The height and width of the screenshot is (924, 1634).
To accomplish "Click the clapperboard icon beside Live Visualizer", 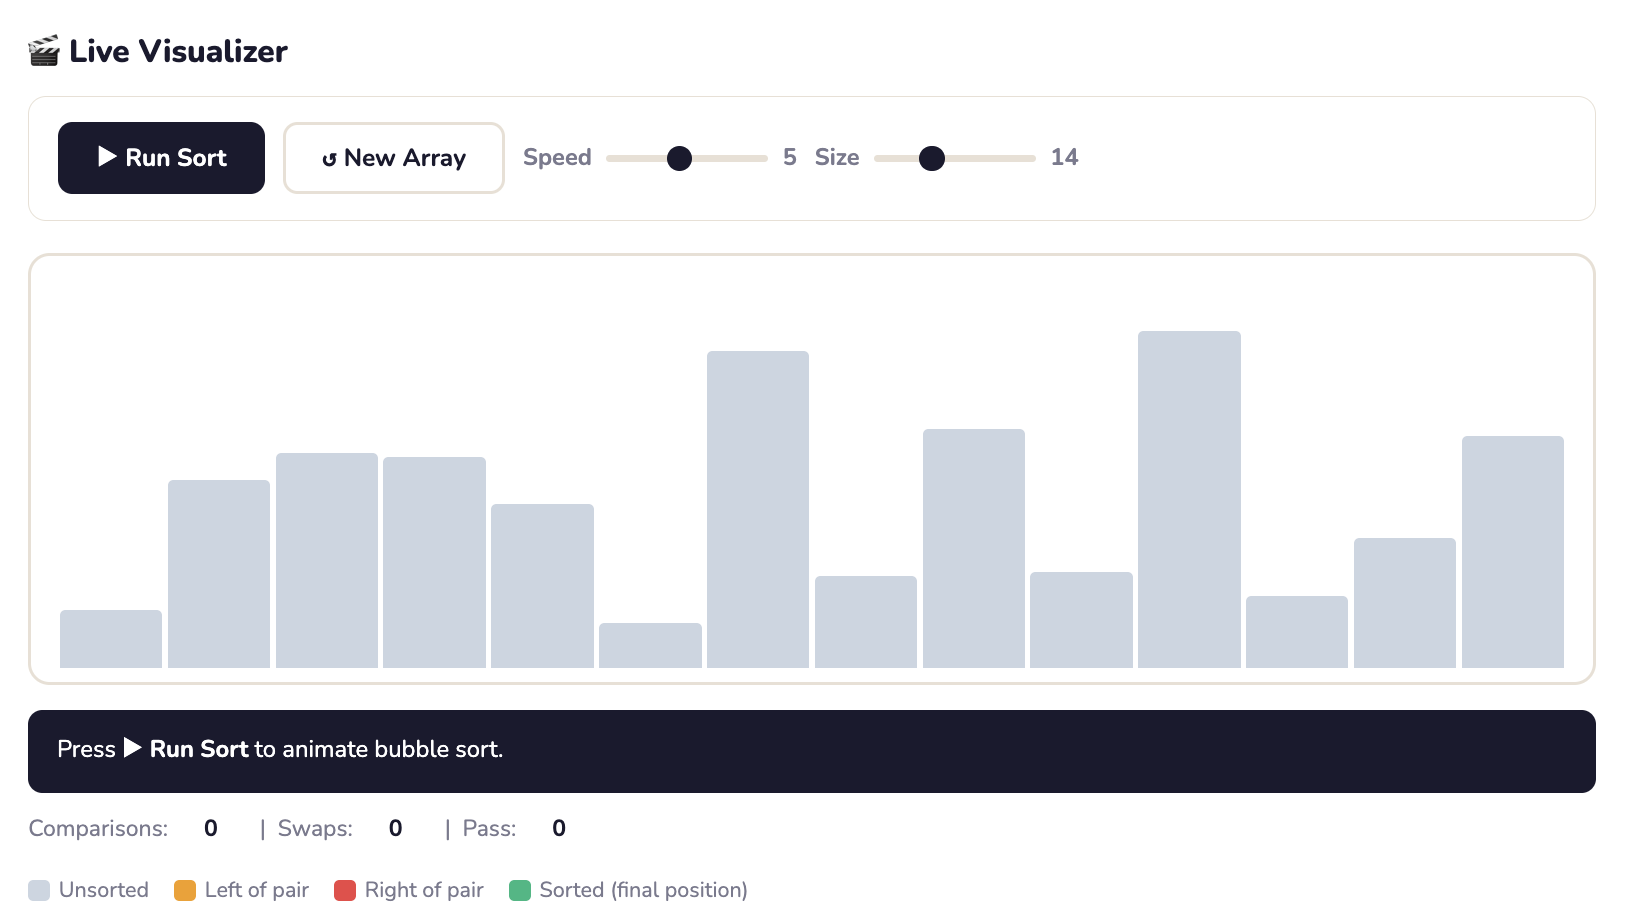I will (x=44, y=51).
